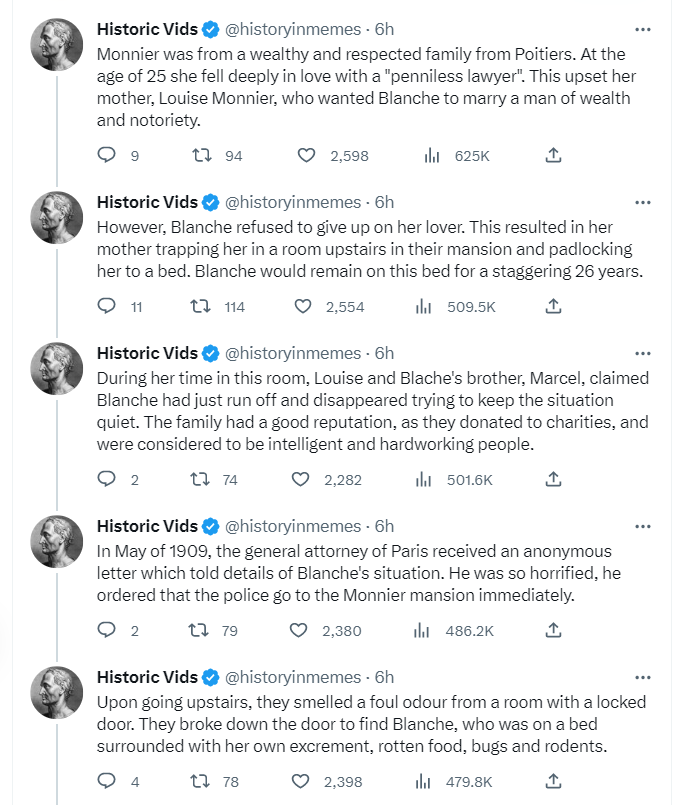Share the tweet about Monnier's wealthy family
Viewport: 680px width, 805px height.
(553, 155)
